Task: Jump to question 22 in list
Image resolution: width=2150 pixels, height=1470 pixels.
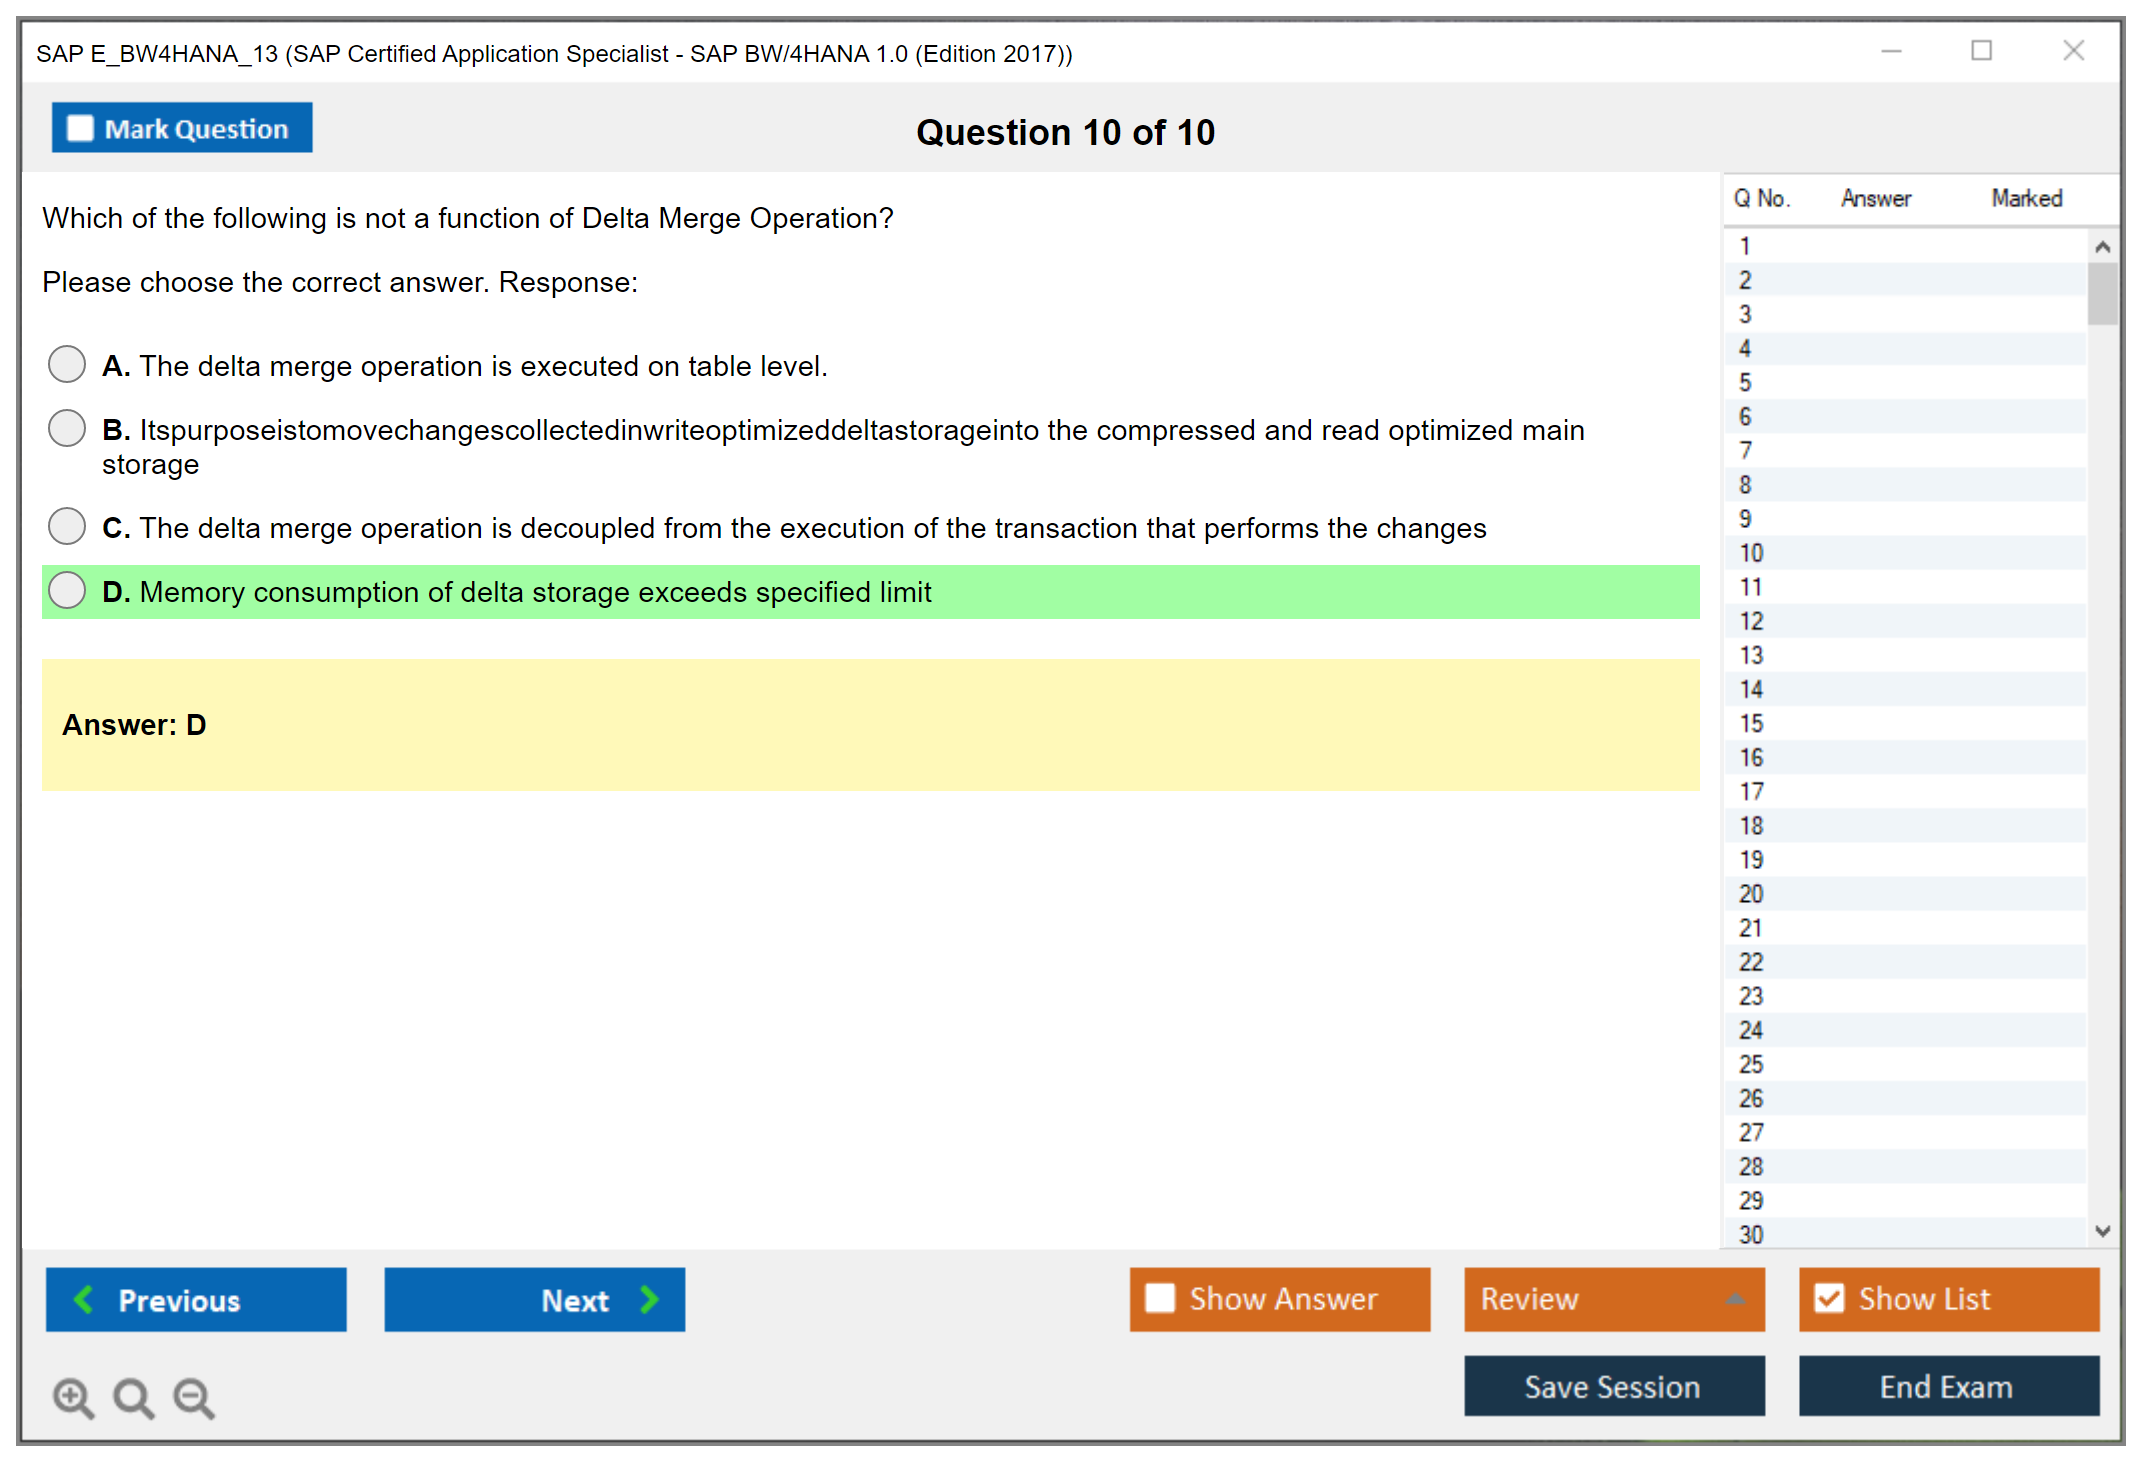Action: tap(1751, 962)
